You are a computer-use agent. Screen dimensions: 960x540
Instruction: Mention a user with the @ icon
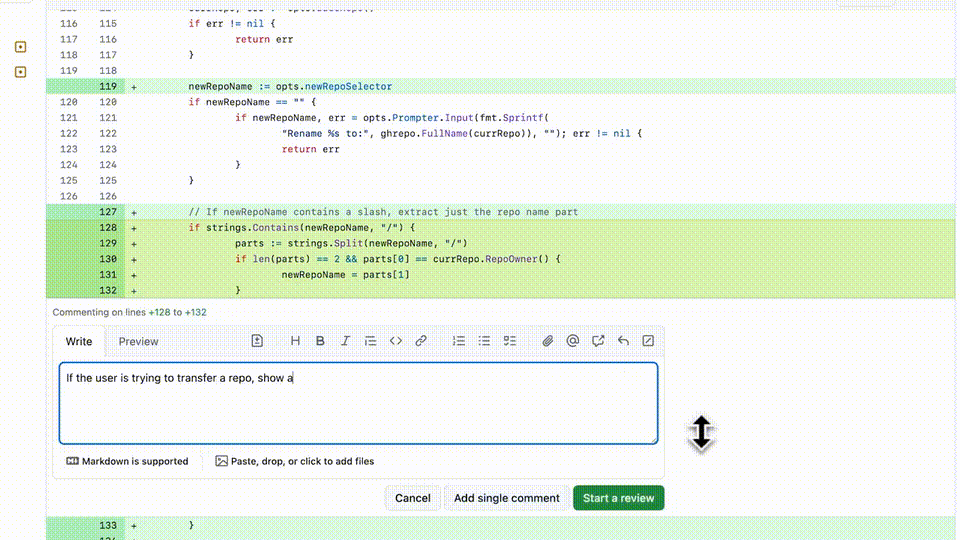(x=573, y=341)
